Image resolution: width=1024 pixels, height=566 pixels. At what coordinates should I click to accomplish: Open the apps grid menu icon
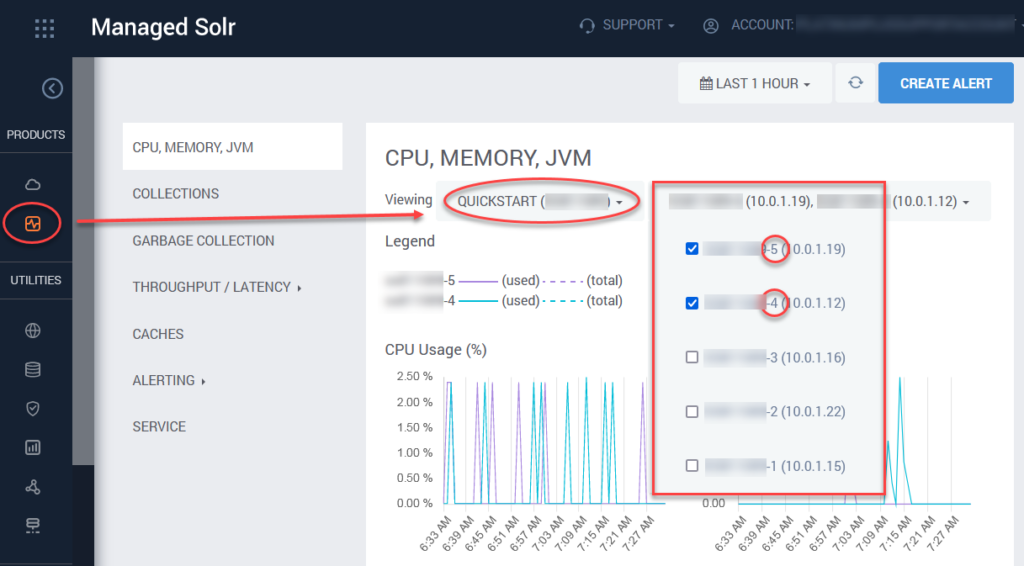pos(44,28)
